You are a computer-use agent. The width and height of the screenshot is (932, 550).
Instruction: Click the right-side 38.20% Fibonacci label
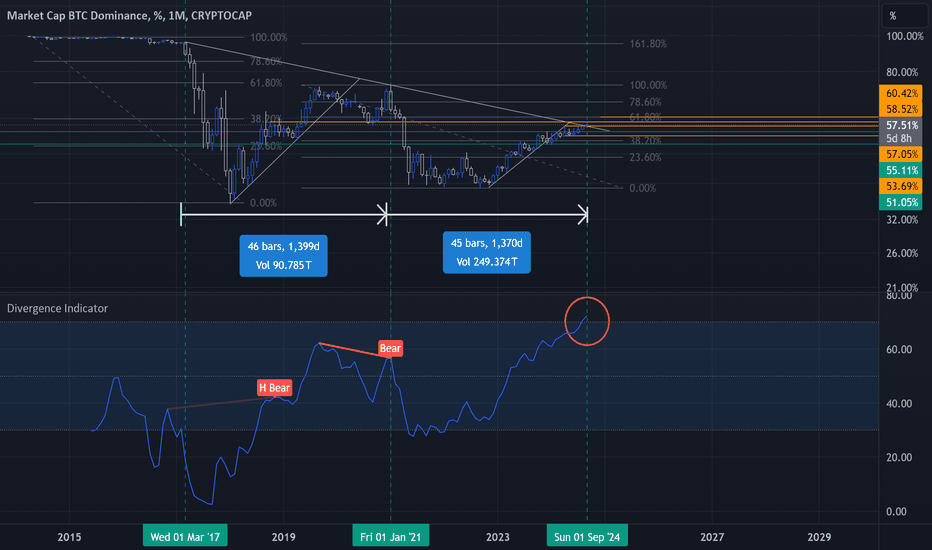645,141
